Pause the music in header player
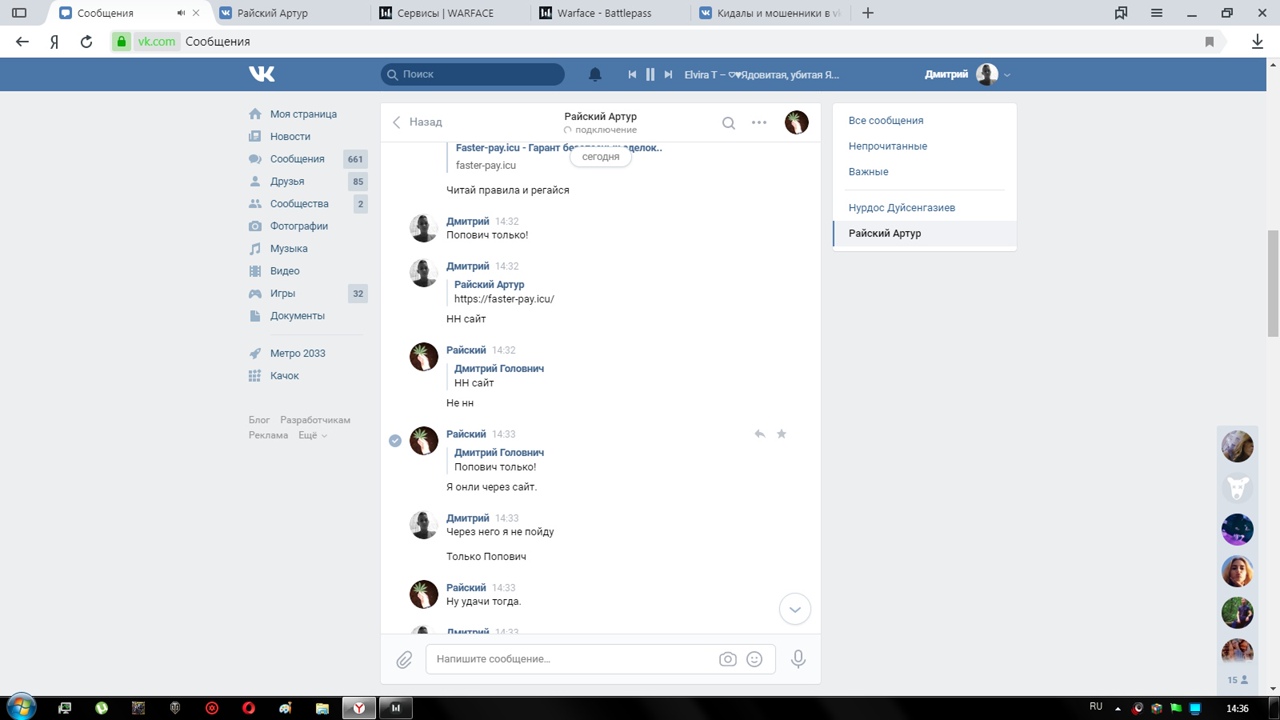Screen dimensions: 1280x720 (x=650, y=75)
